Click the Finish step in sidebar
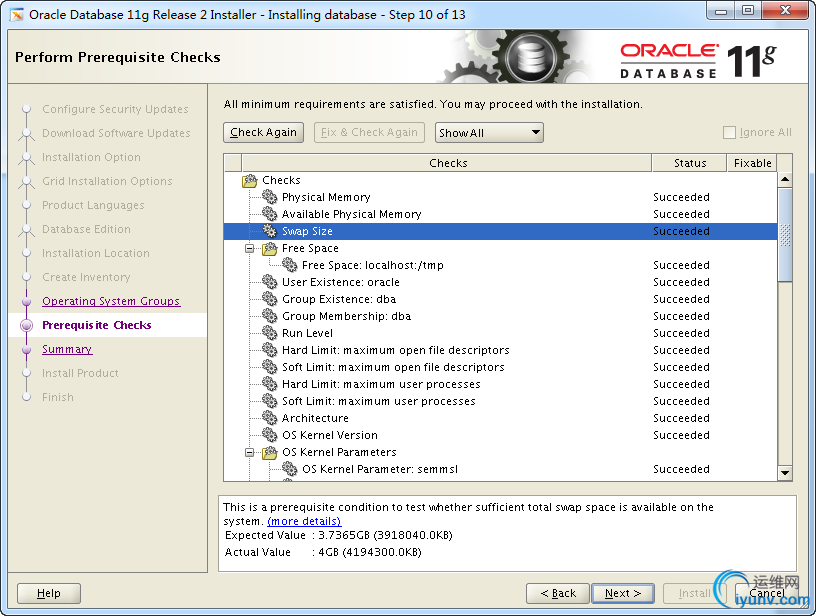Viewport: 816px width, 616px height. pyautogui.click(x=58, y=397)
